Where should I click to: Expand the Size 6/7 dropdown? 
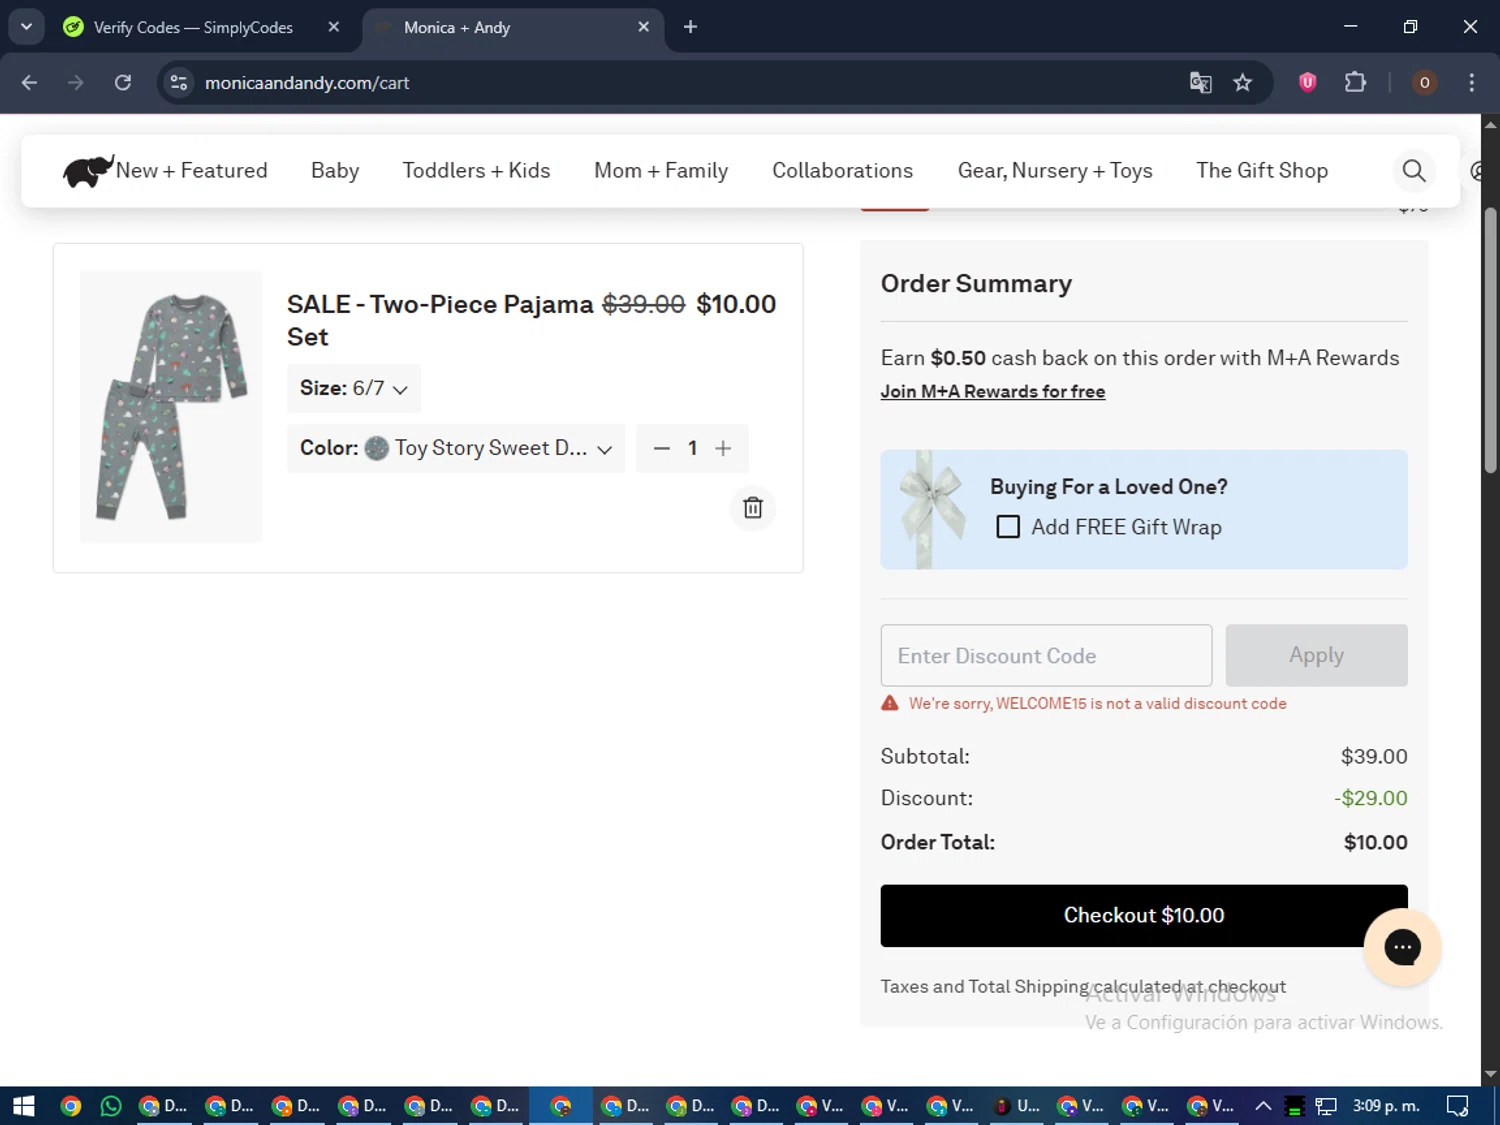(354, 388)
